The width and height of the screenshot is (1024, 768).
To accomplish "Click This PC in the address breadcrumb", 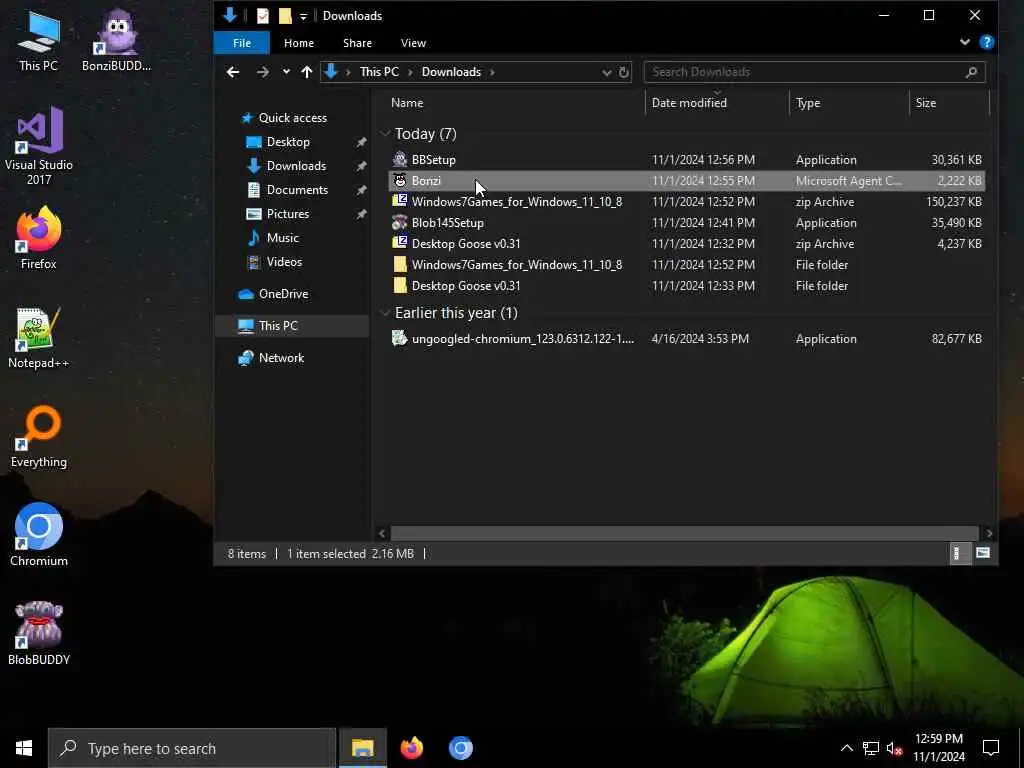I will [379, 72].
